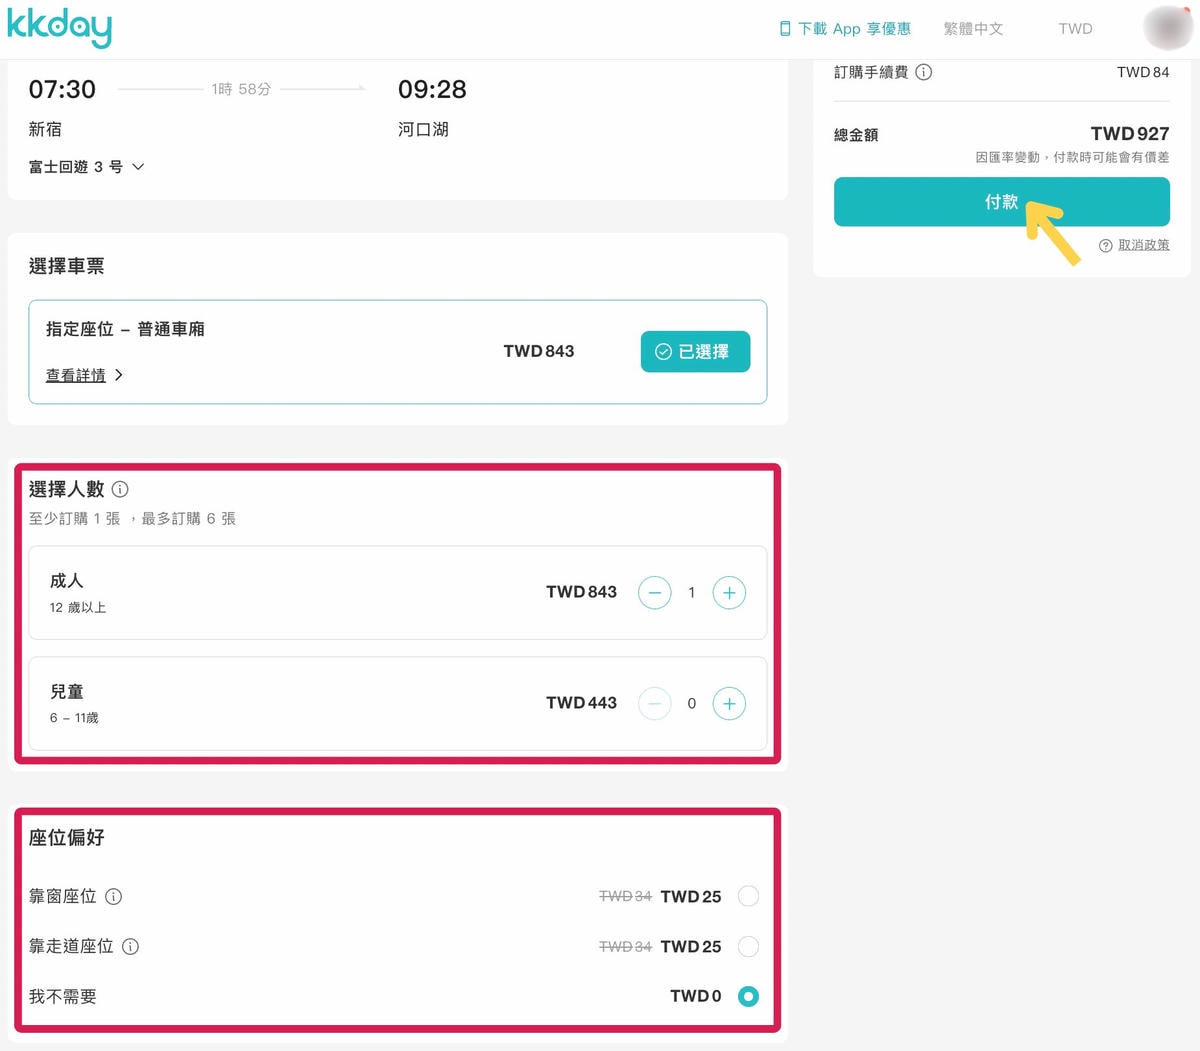Increase child ticket count

729,703
